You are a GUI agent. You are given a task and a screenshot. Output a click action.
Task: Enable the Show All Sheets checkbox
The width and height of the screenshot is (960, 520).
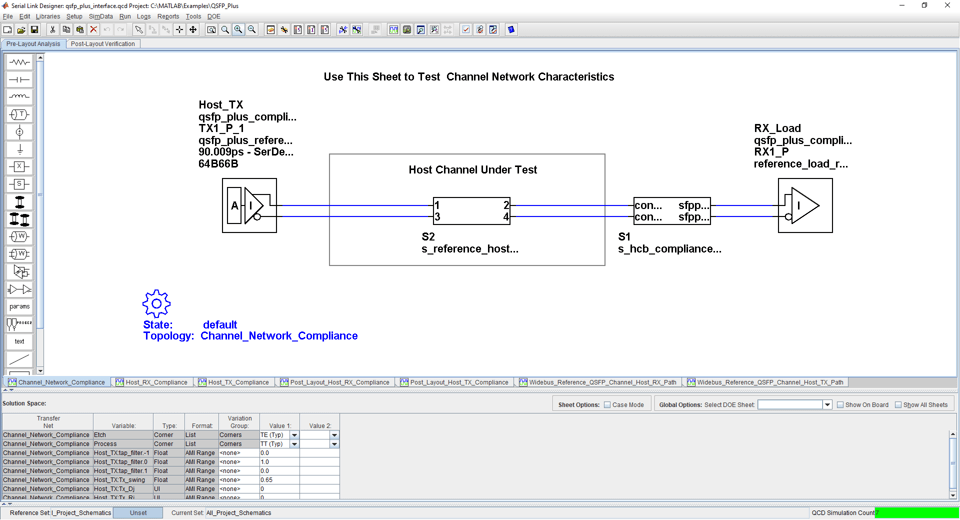[898, 405]
